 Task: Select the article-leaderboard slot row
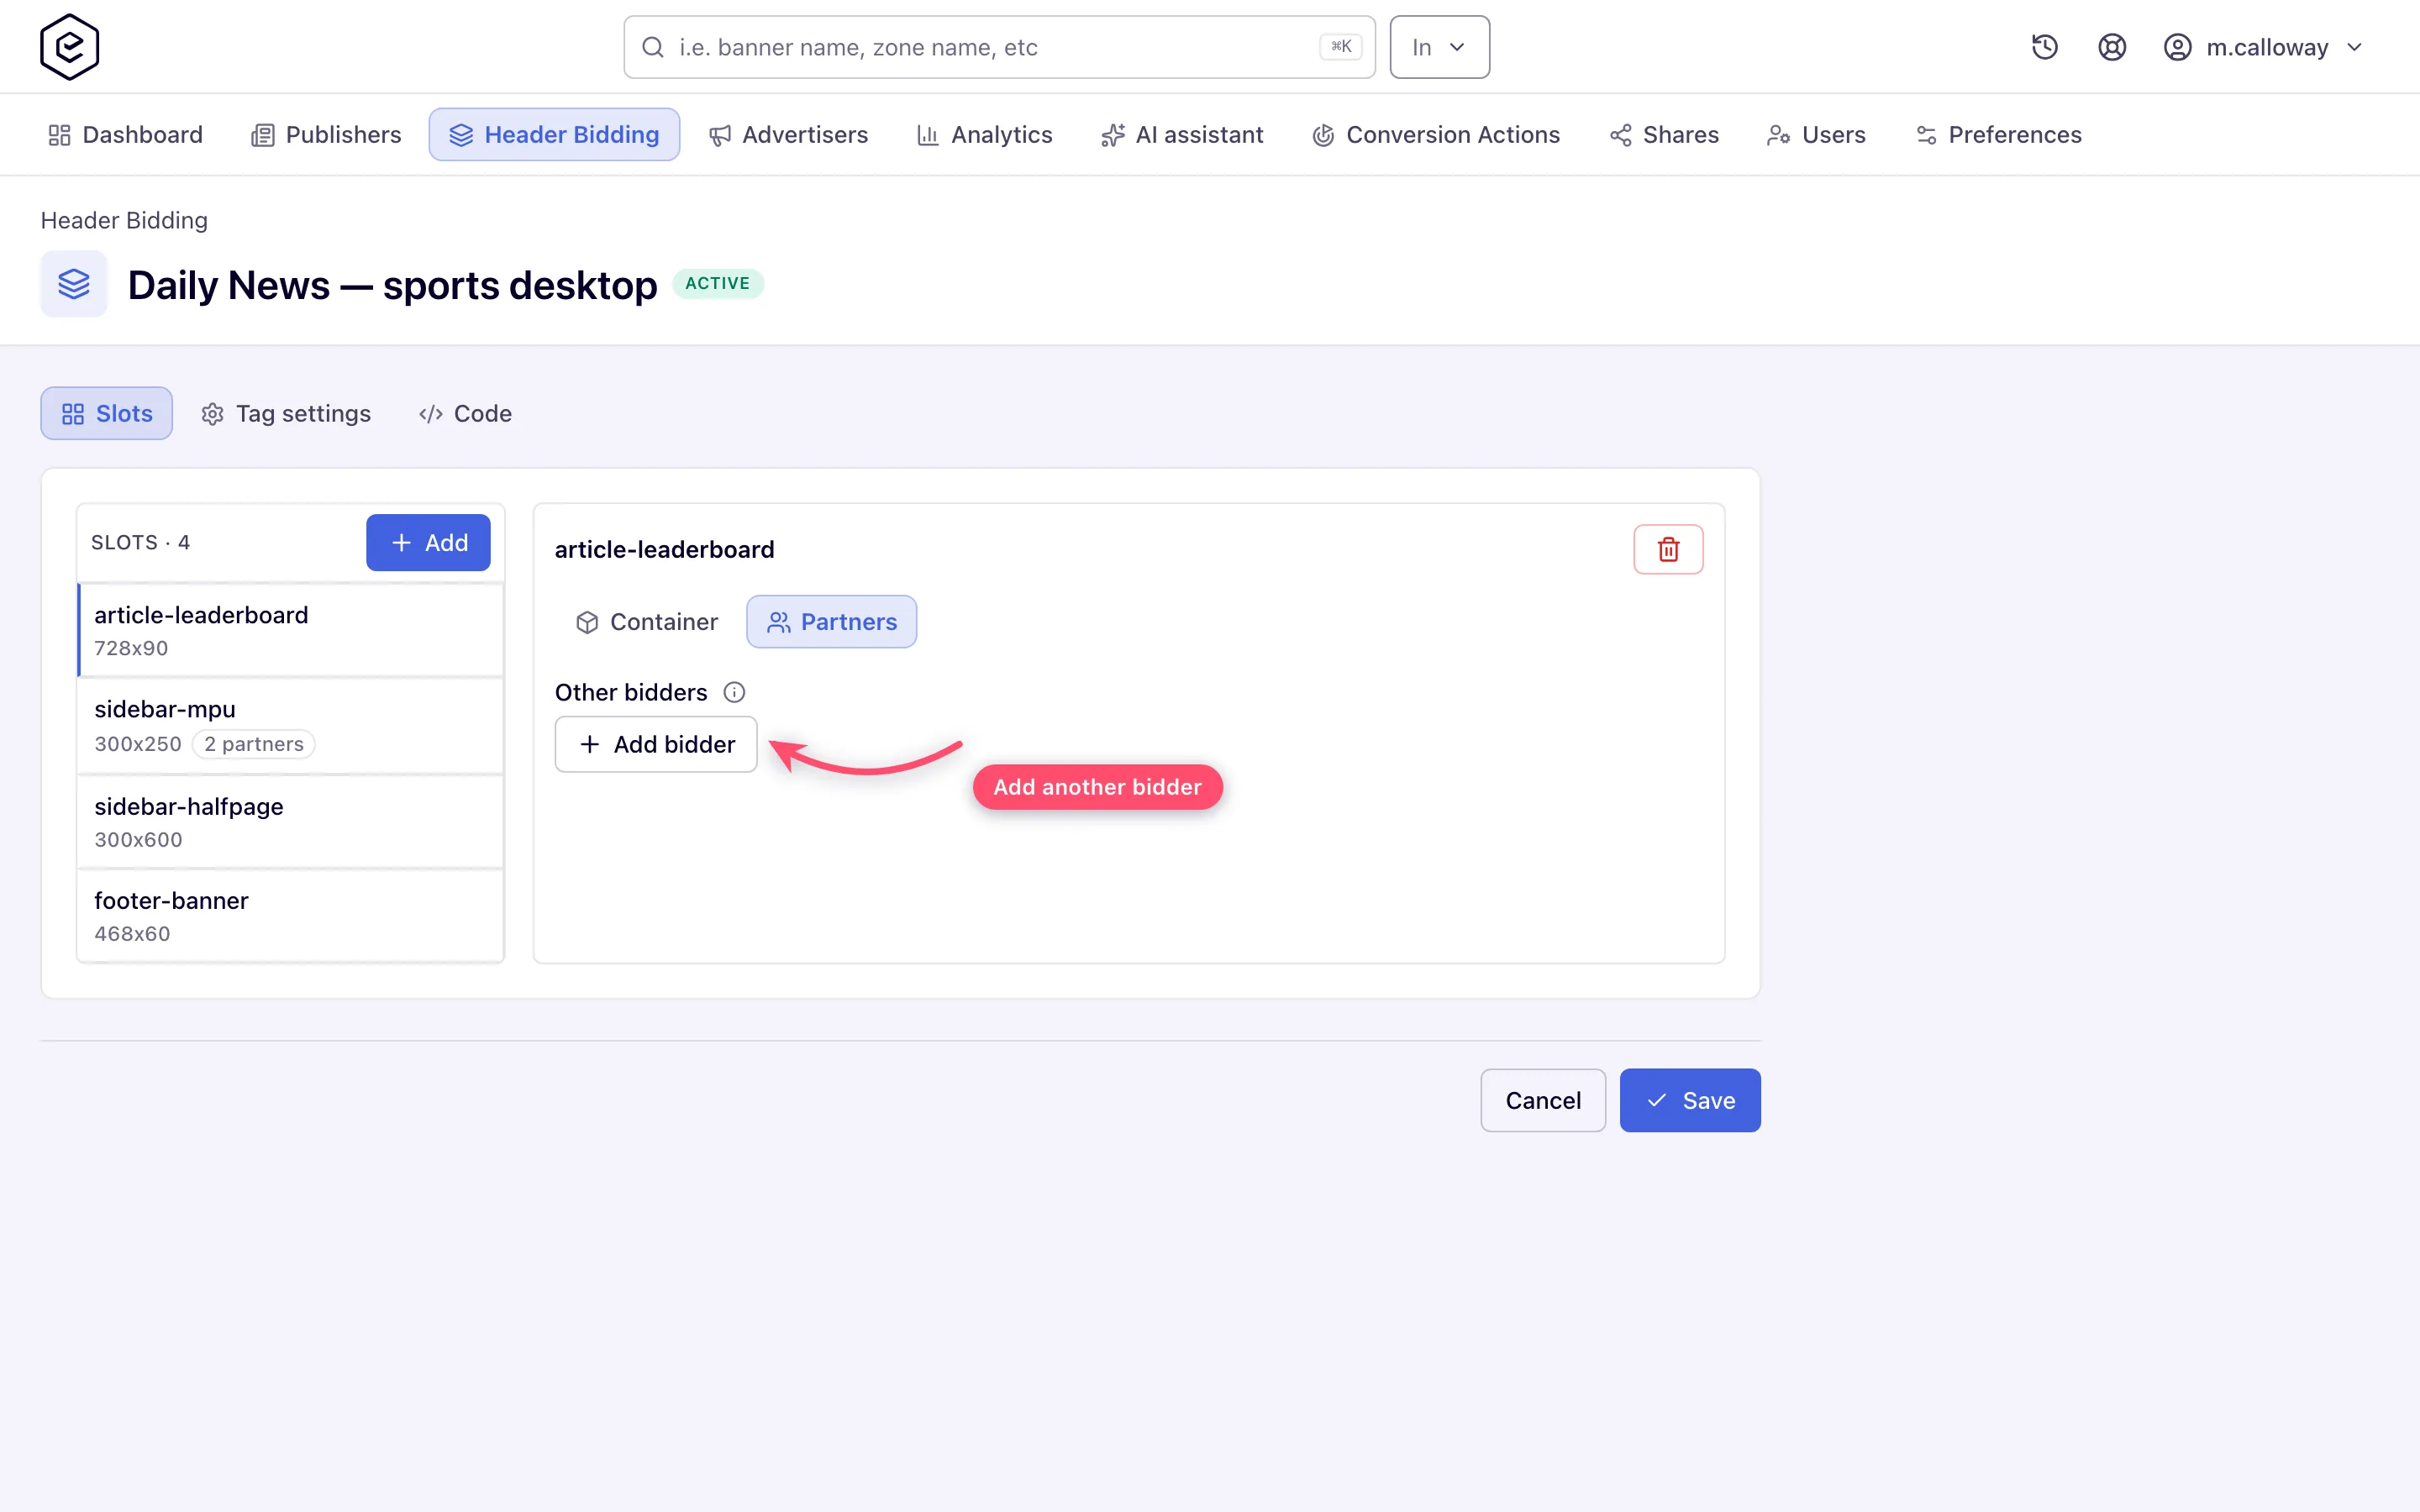(x=290, y=630)
